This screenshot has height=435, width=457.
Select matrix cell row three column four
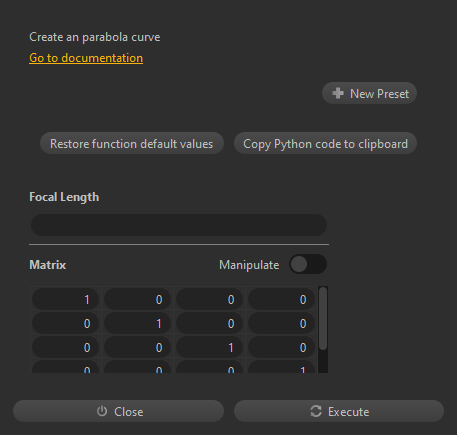tap(281, 347)
